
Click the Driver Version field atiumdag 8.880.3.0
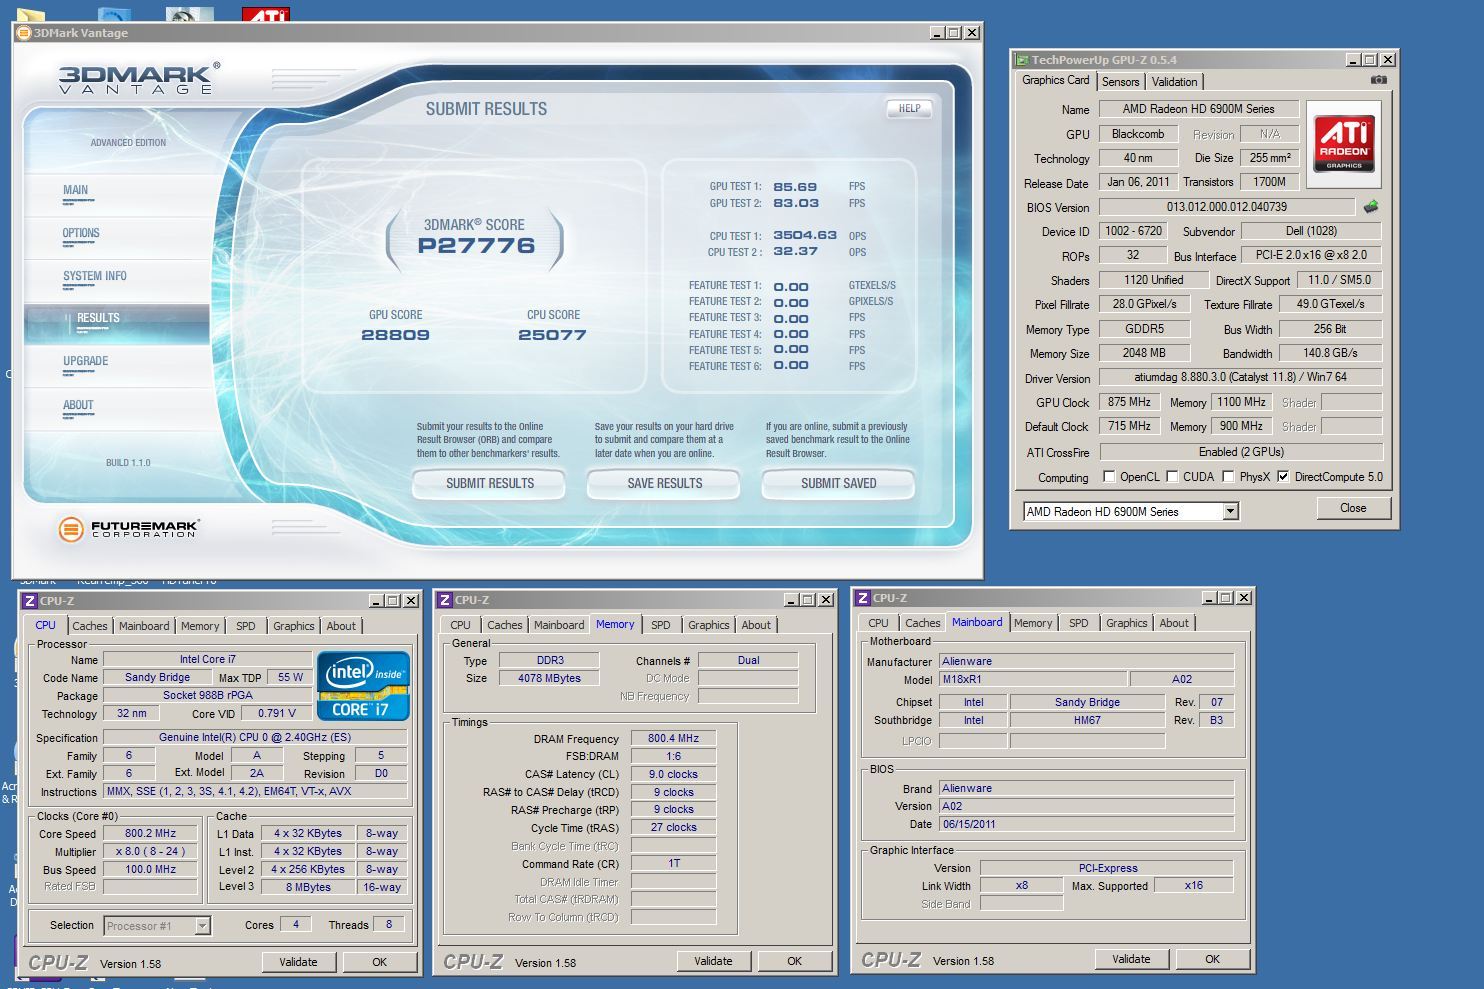point(1240,377)
